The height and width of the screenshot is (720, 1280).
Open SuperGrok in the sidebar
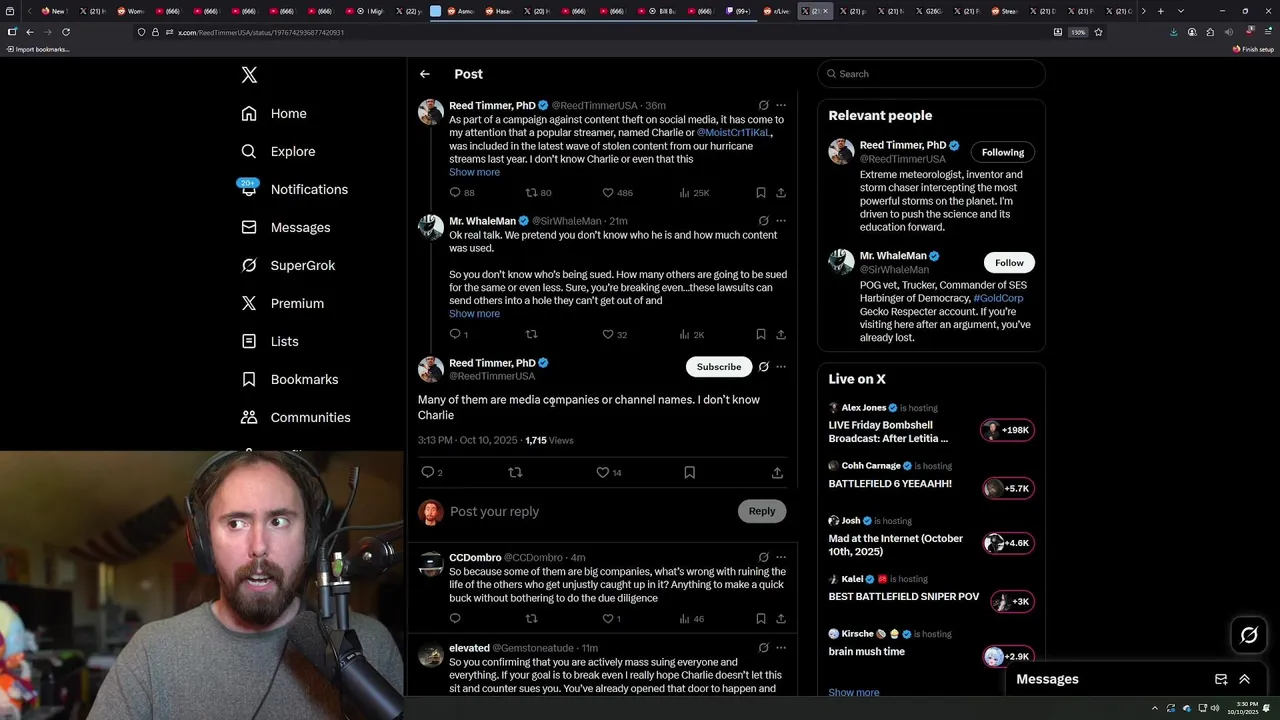(288, 265)
